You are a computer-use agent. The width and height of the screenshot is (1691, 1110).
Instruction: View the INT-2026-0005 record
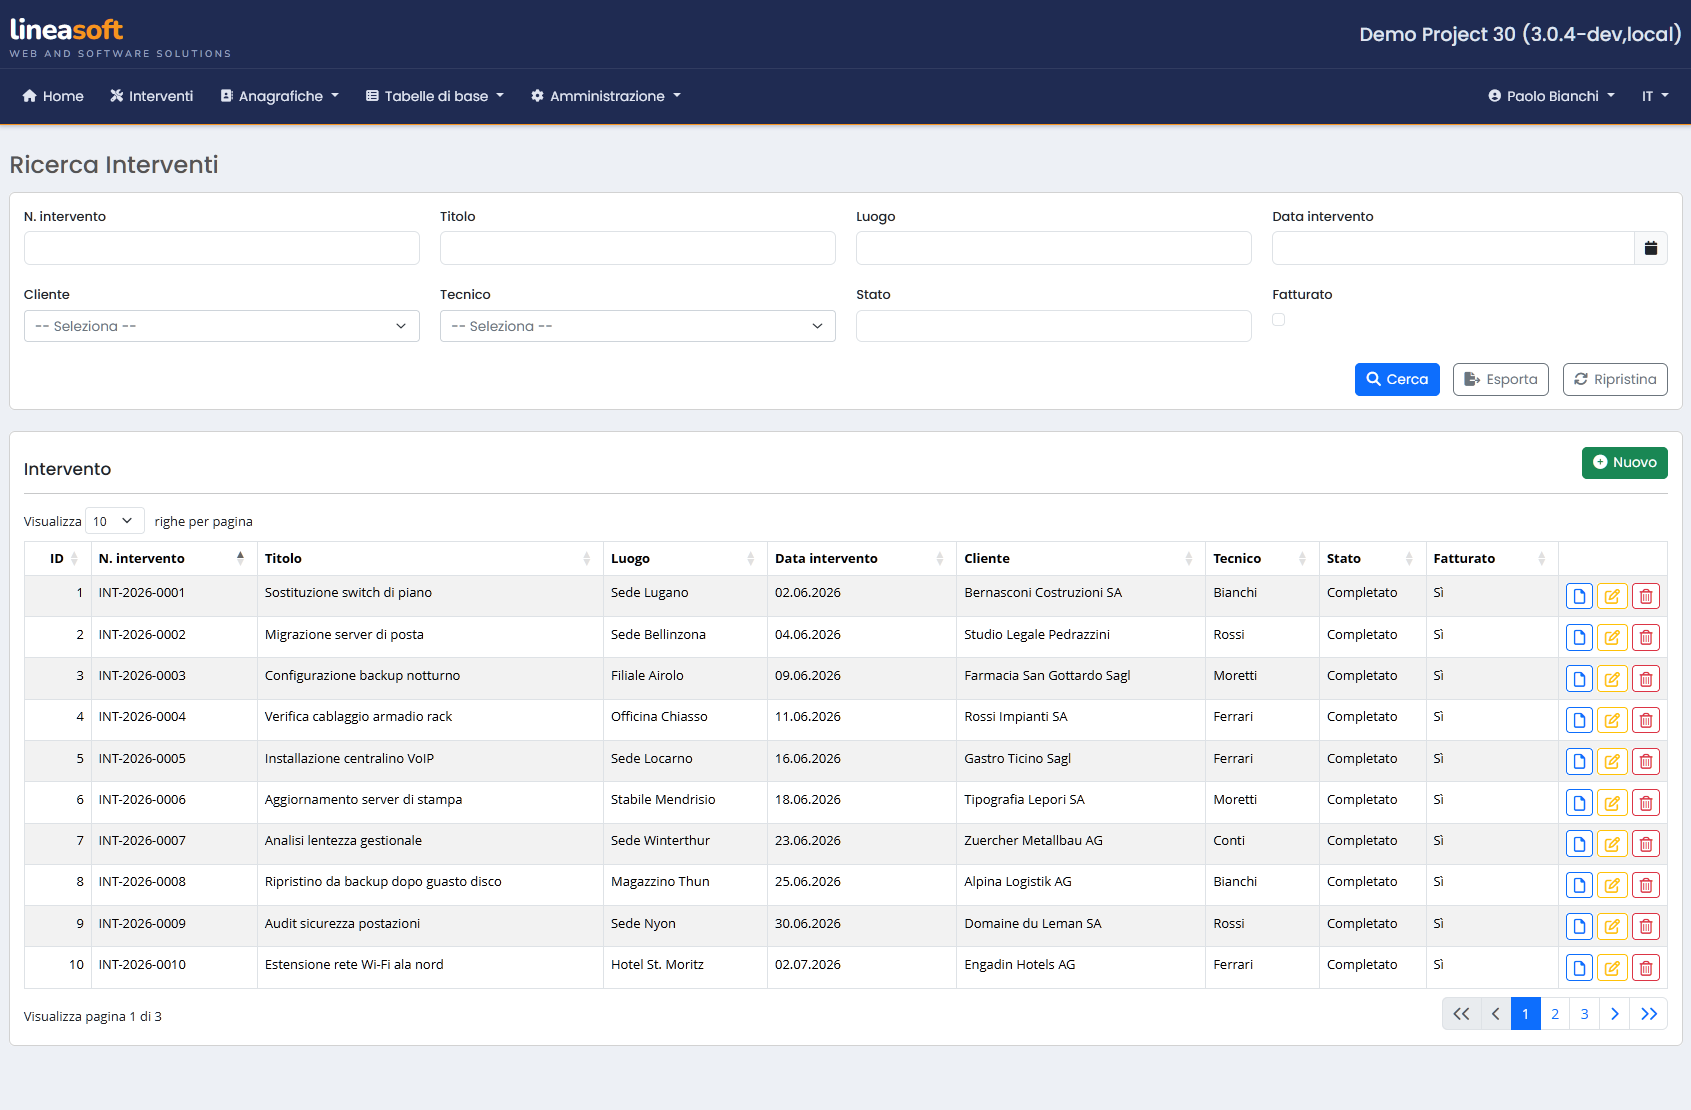coord(1579,762)
